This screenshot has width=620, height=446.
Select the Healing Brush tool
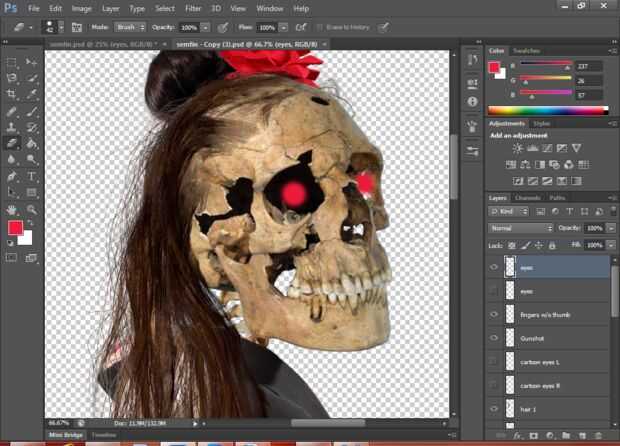click(11, 112)
